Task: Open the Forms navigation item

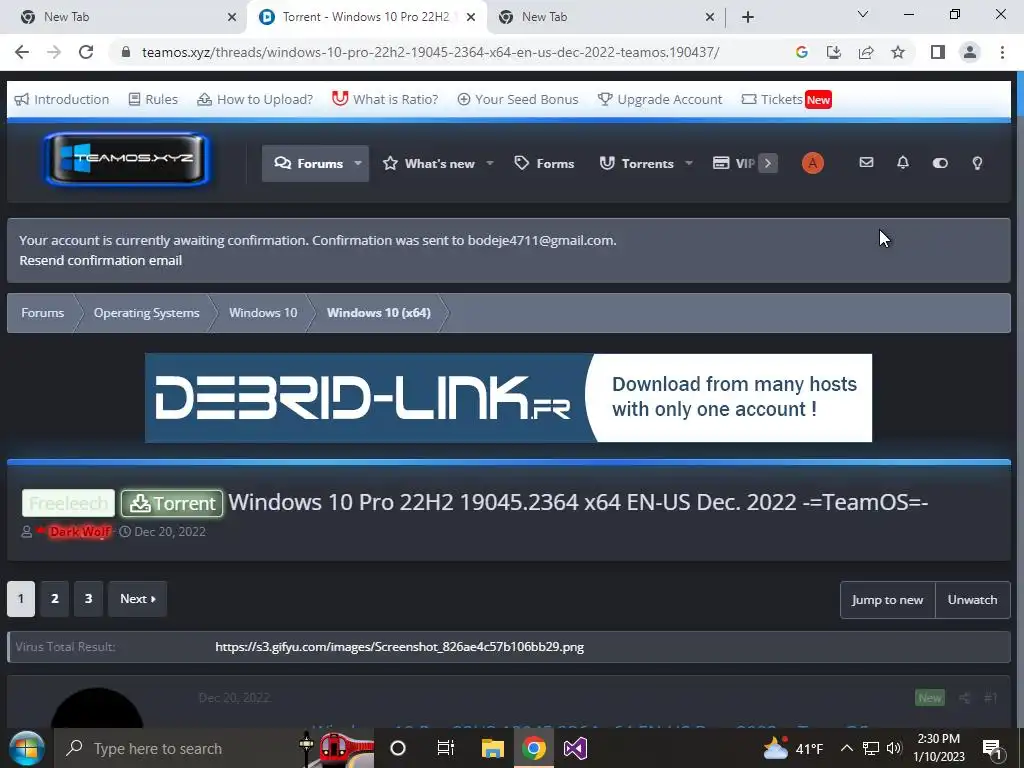Action: [544, 163]
